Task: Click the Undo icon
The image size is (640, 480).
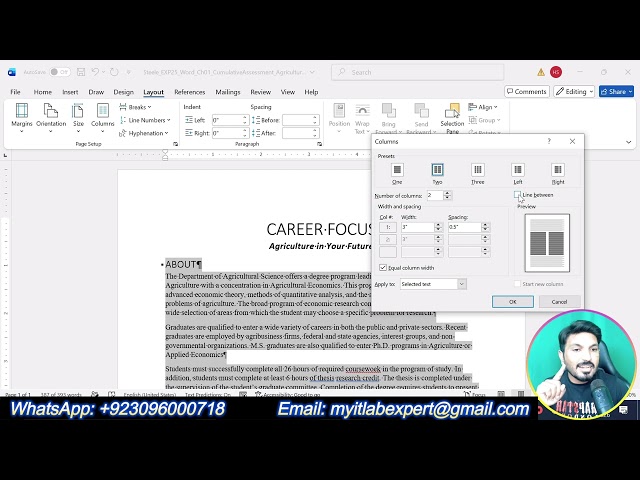Action: (x=95, y=72)
